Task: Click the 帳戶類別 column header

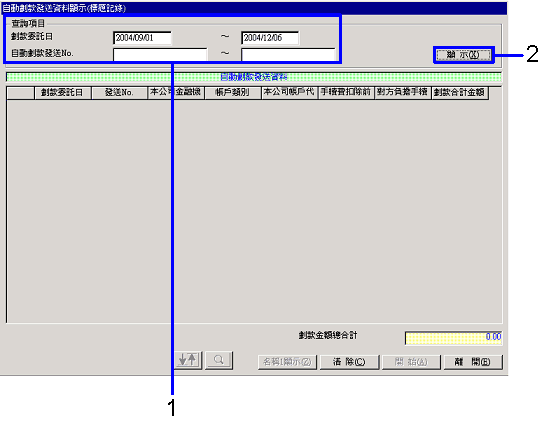Action: (x=233, y=93)
